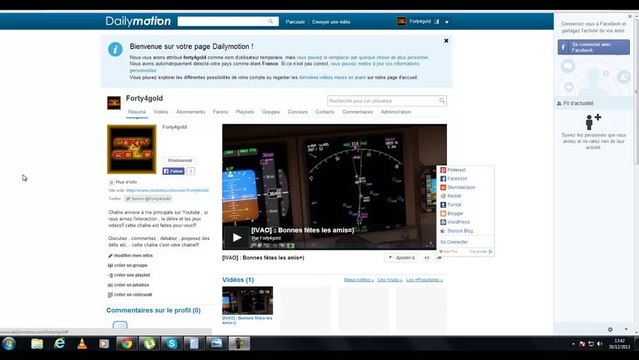
Task: Open the Vidéos tab
Action: (x=161, y=112)
